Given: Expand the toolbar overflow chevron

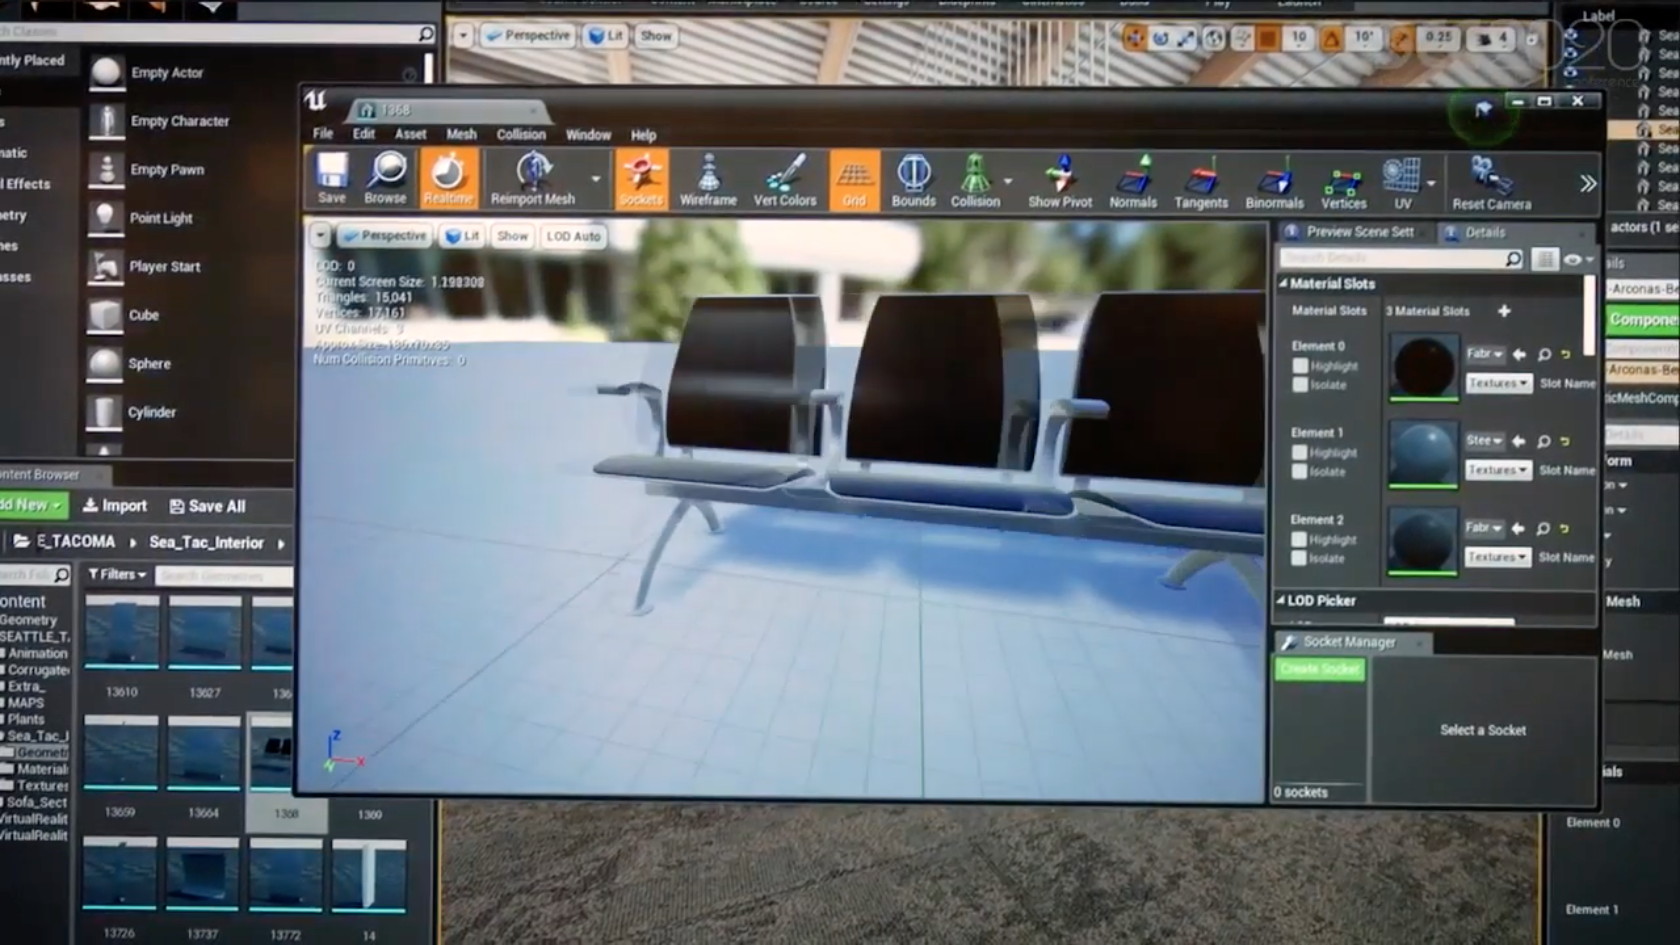Looking at the screenshot, I should pos(1587,184).
